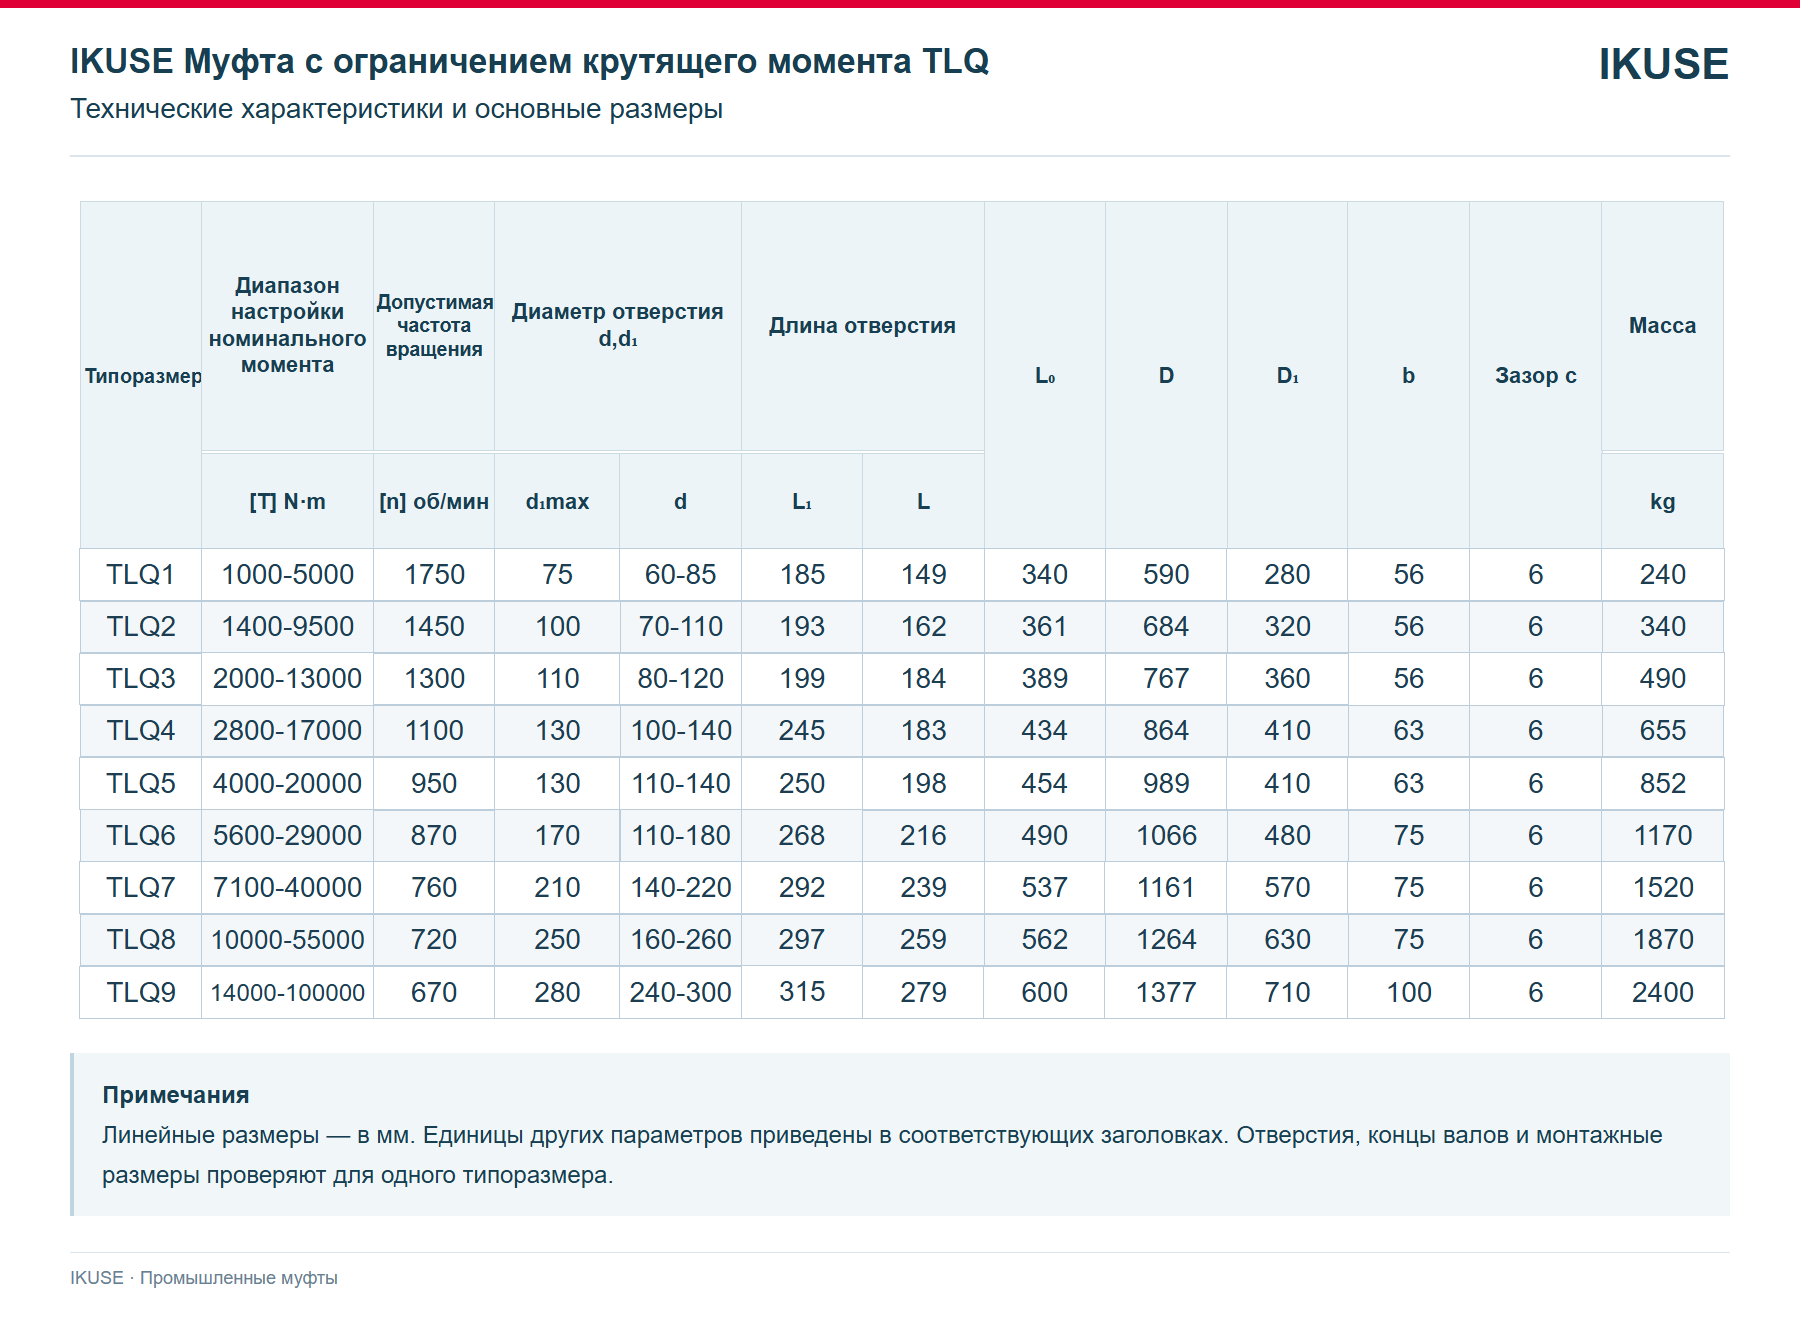Image resolution: width=1800 pixels, height=1322 pixels.
Task: Click L₁ value 315
Action: pos(802,992)
